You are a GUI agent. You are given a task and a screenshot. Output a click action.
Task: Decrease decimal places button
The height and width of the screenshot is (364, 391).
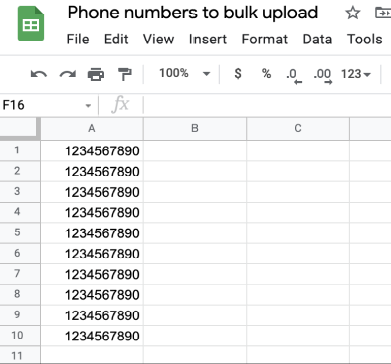294,76
